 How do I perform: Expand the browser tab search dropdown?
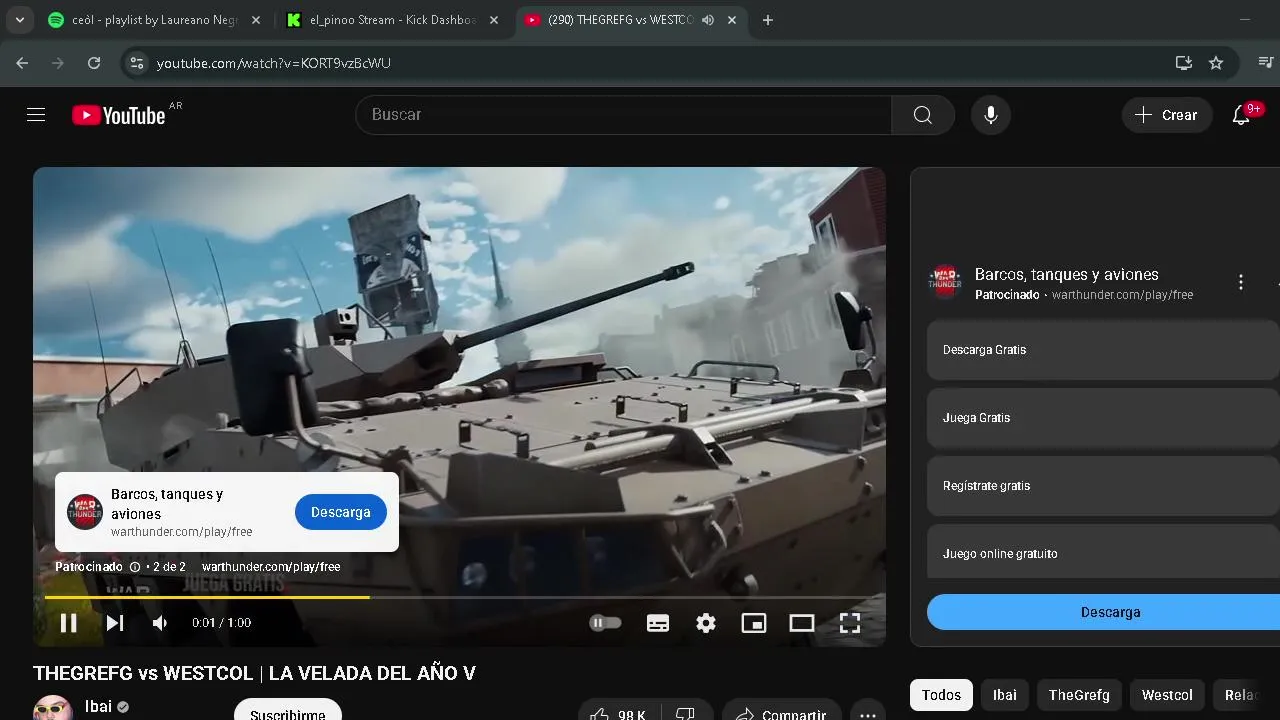point(20,20)
